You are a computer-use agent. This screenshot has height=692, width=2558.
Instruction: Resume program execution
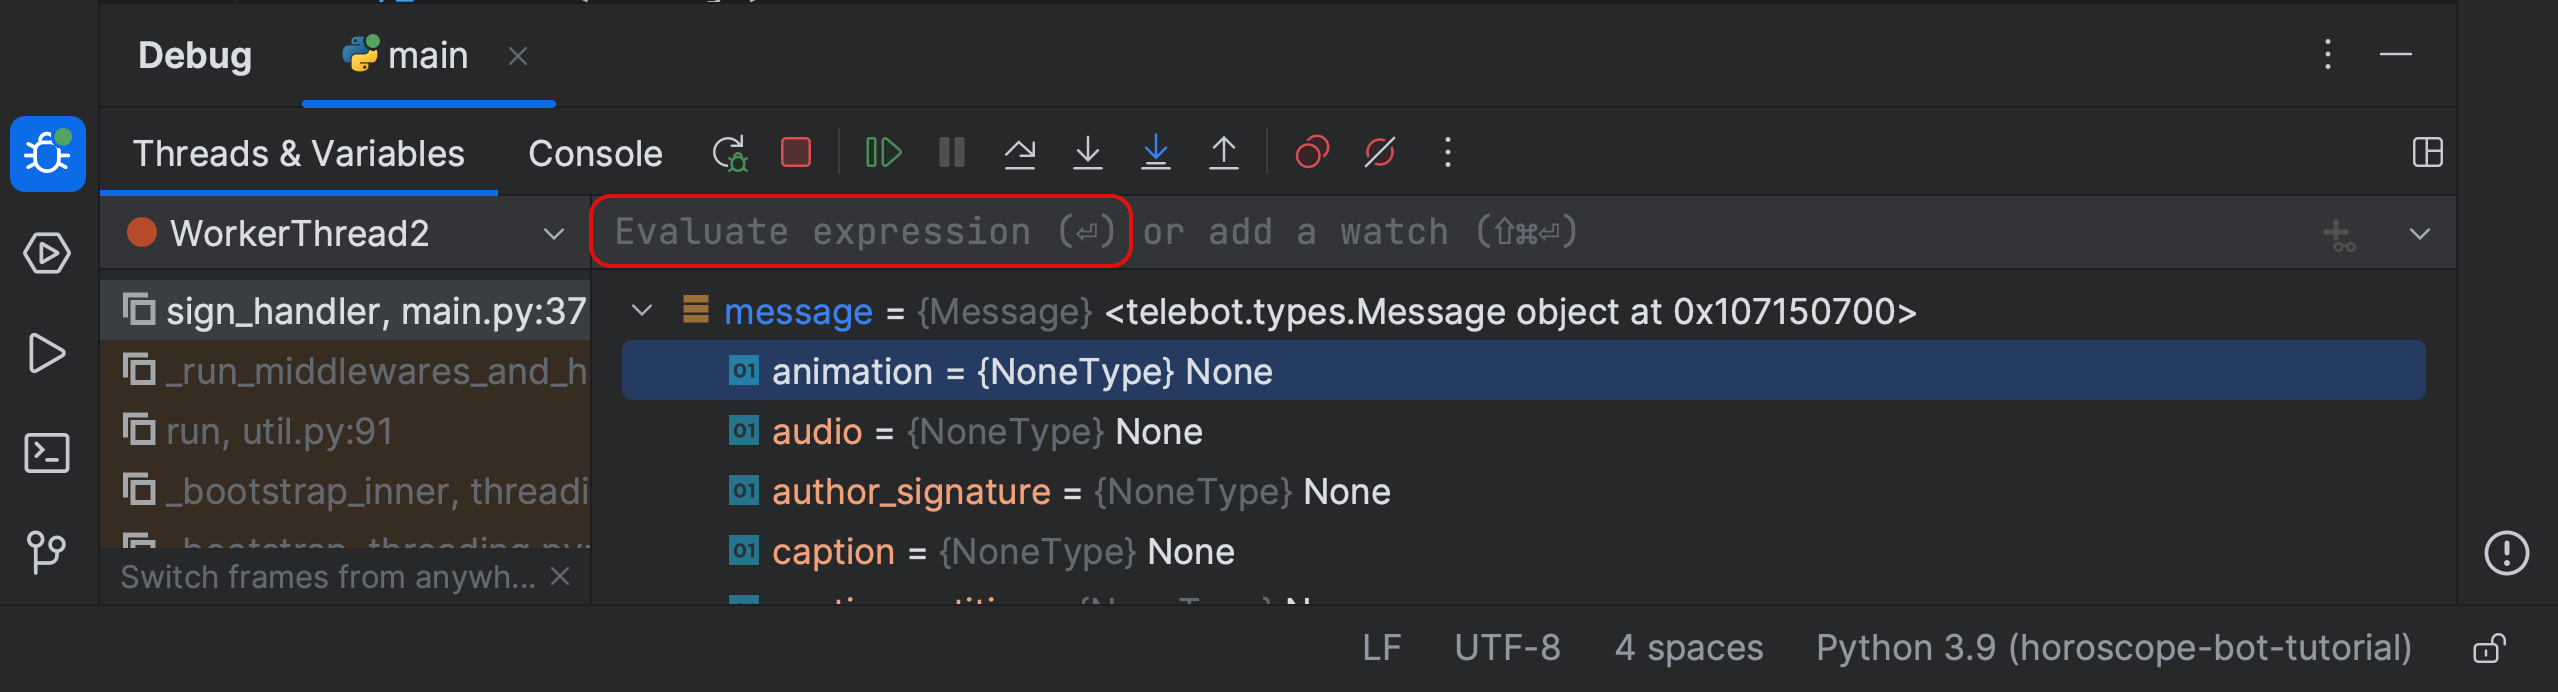coord(881,153)
